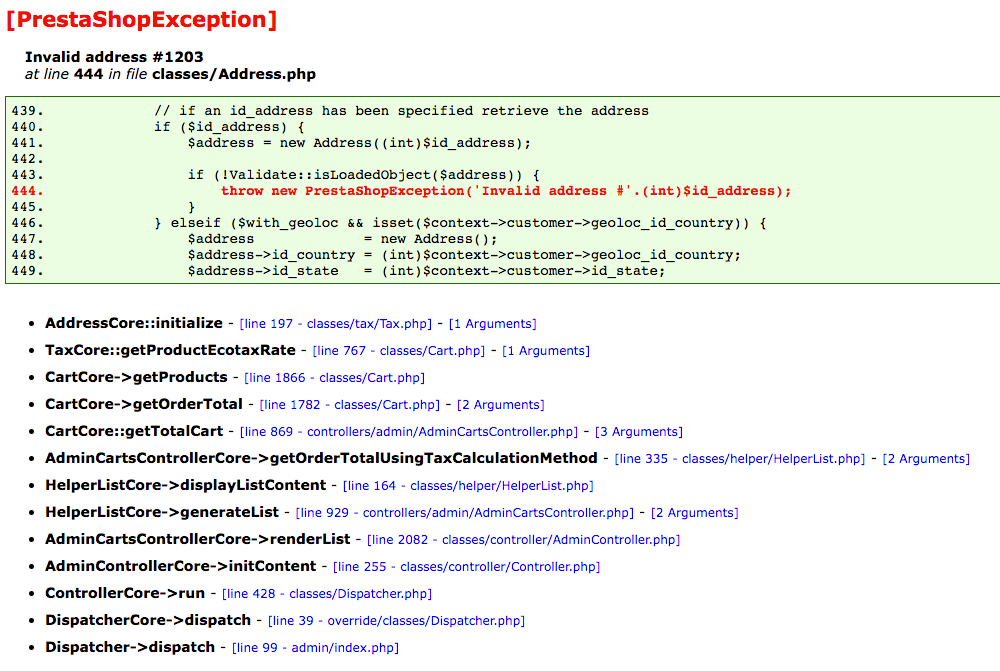Click the AdminCartsControllerCore->renderList stack entry
Screen dimensions: 1000x671
pos(198,539)
